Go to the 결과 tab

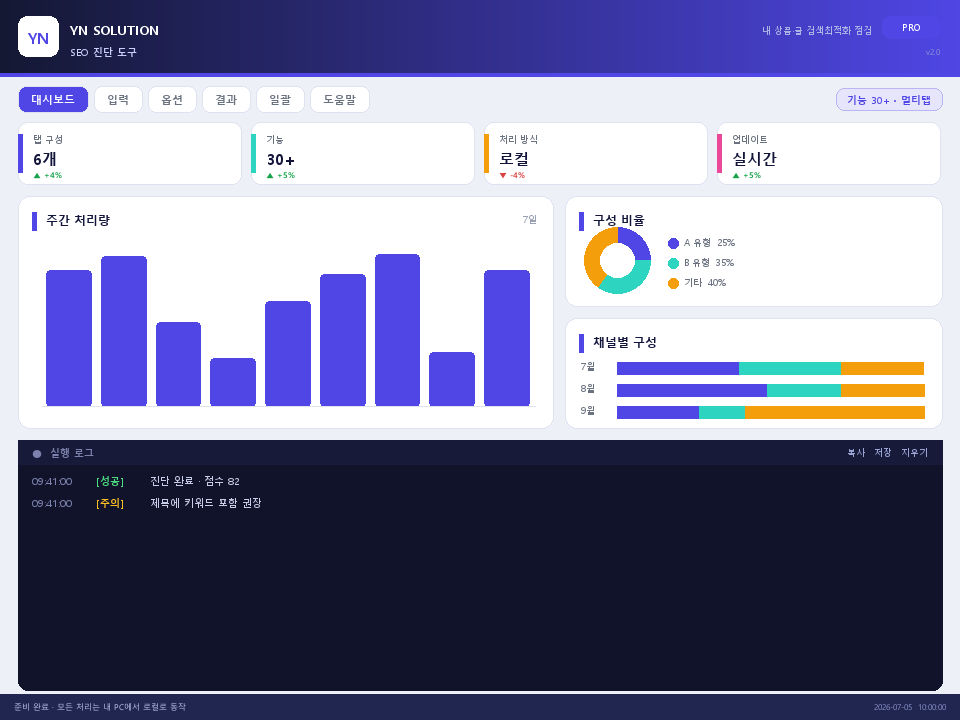(226, 99)
